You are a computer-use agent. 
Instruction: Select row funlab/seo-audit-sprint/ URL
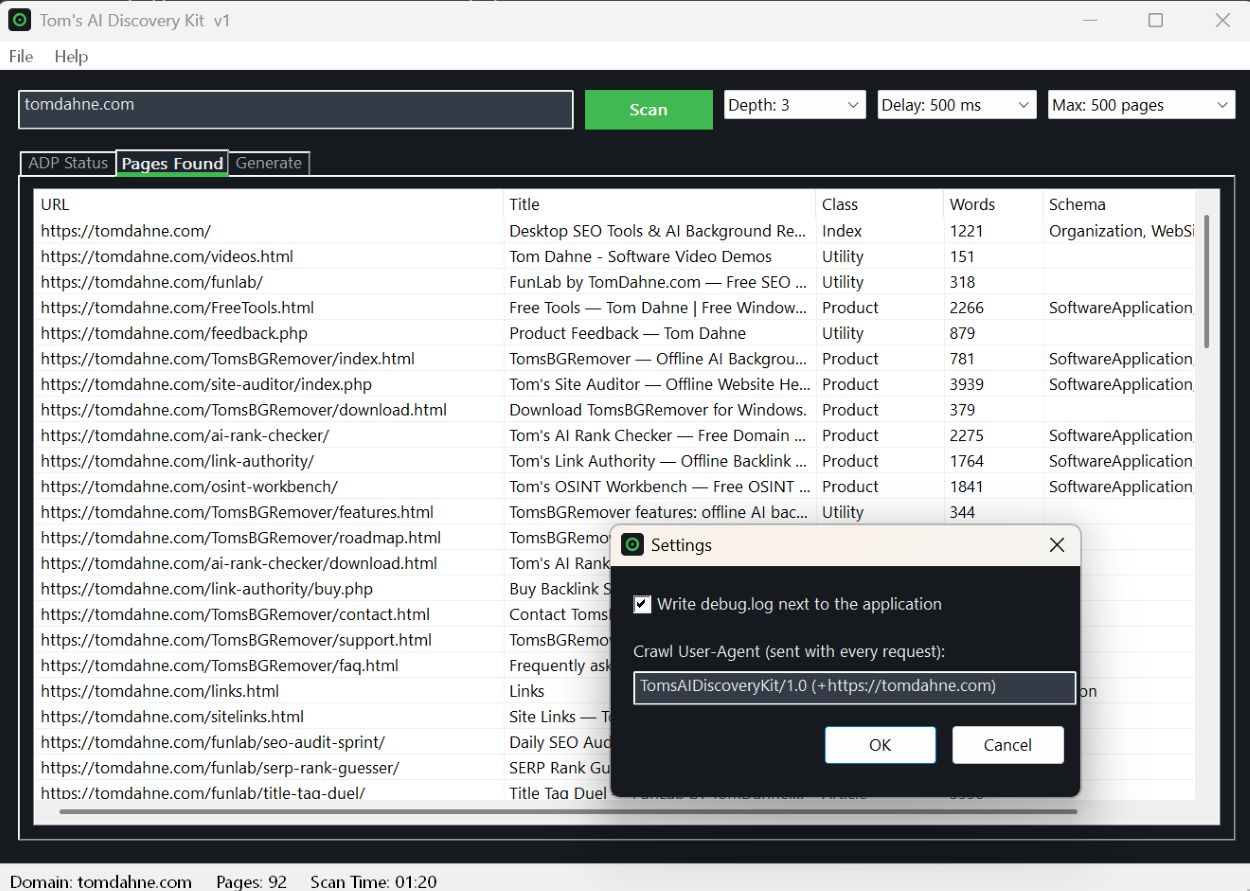[x=213, y=743]
